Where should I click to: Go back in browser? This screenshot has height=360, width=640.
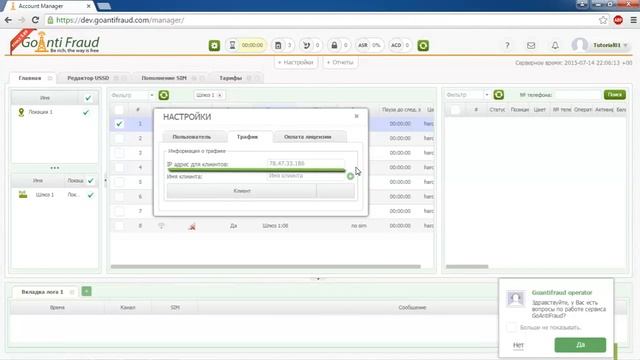point(8,20)
